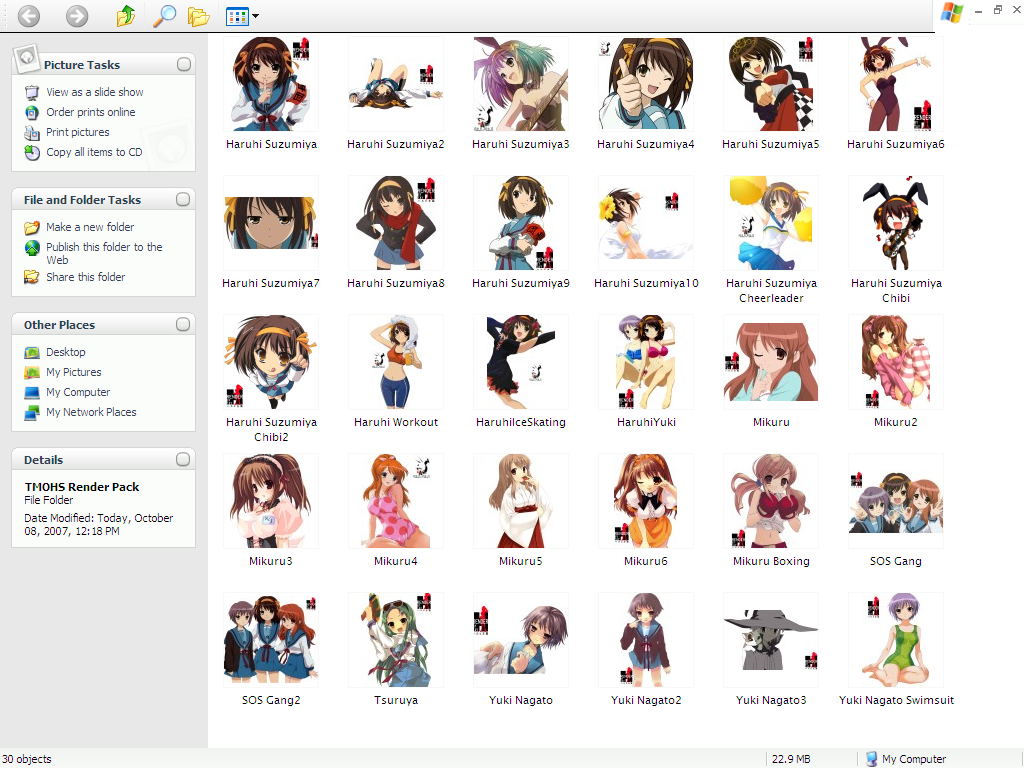Select Haruhi Suzumiya10 thumbnail
Screen dimensions: 1024x768
(x=646, y=223)
